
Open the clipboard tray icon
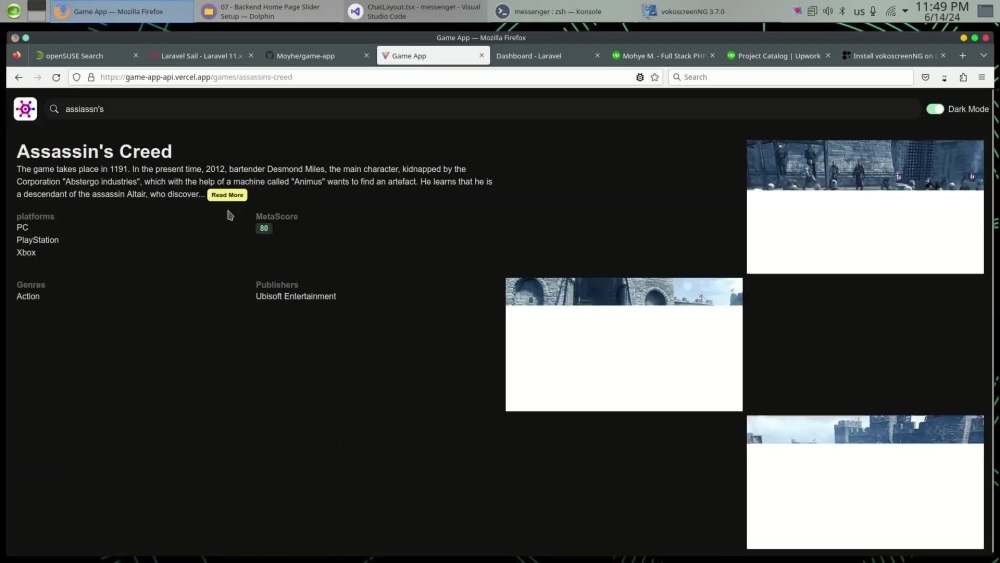click(812, 11)
